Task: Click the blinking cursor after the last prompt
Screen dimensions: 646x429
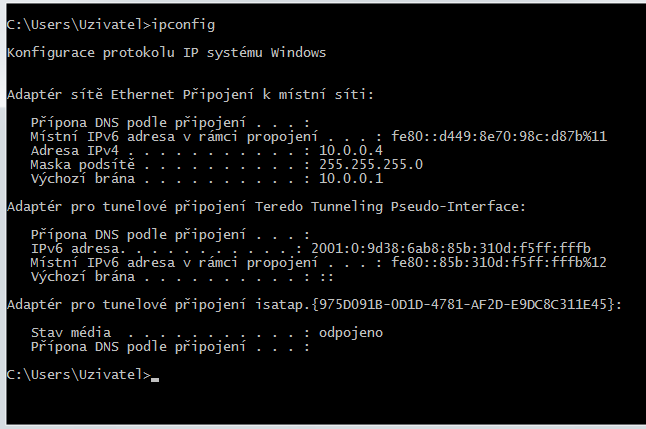Action: coord(155,378)
